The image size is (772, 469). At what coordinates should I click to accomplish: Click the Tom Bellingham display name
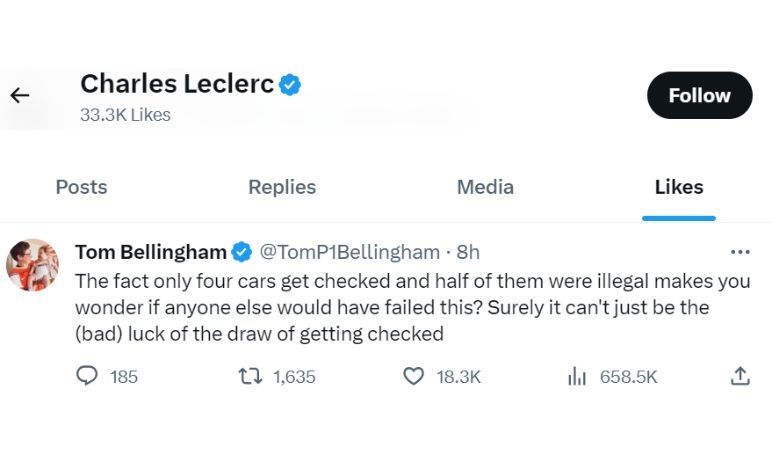(x=150, y=251)
